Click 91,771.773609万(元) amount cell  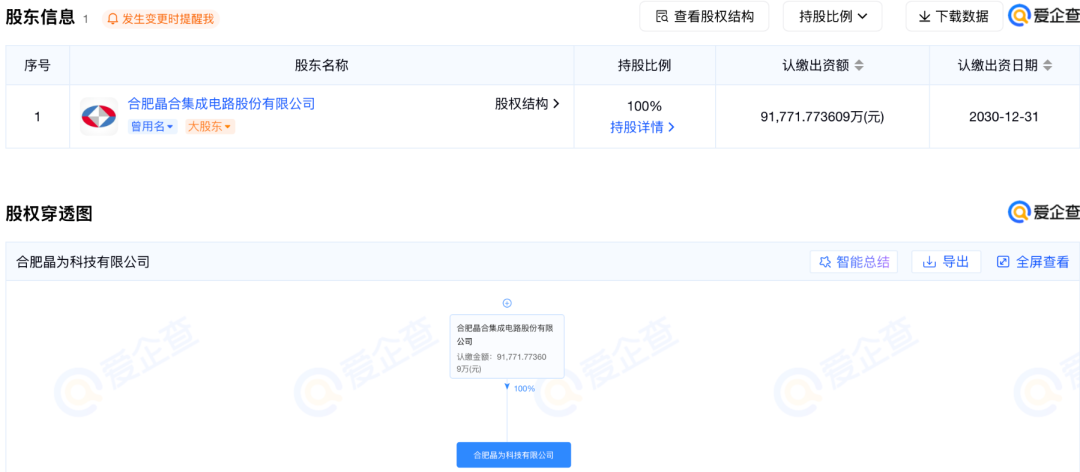(822, 117)
